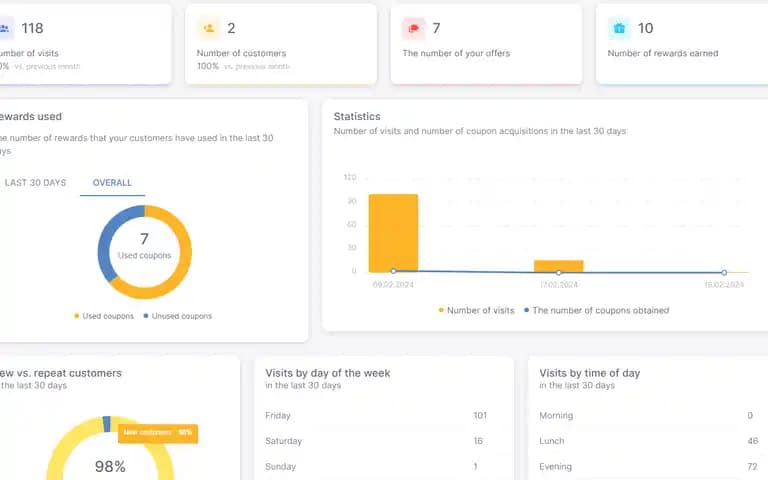Switch to the LAST 30 DAYS tab
This screenshot has height=480, width=768.
pos(35,183)
